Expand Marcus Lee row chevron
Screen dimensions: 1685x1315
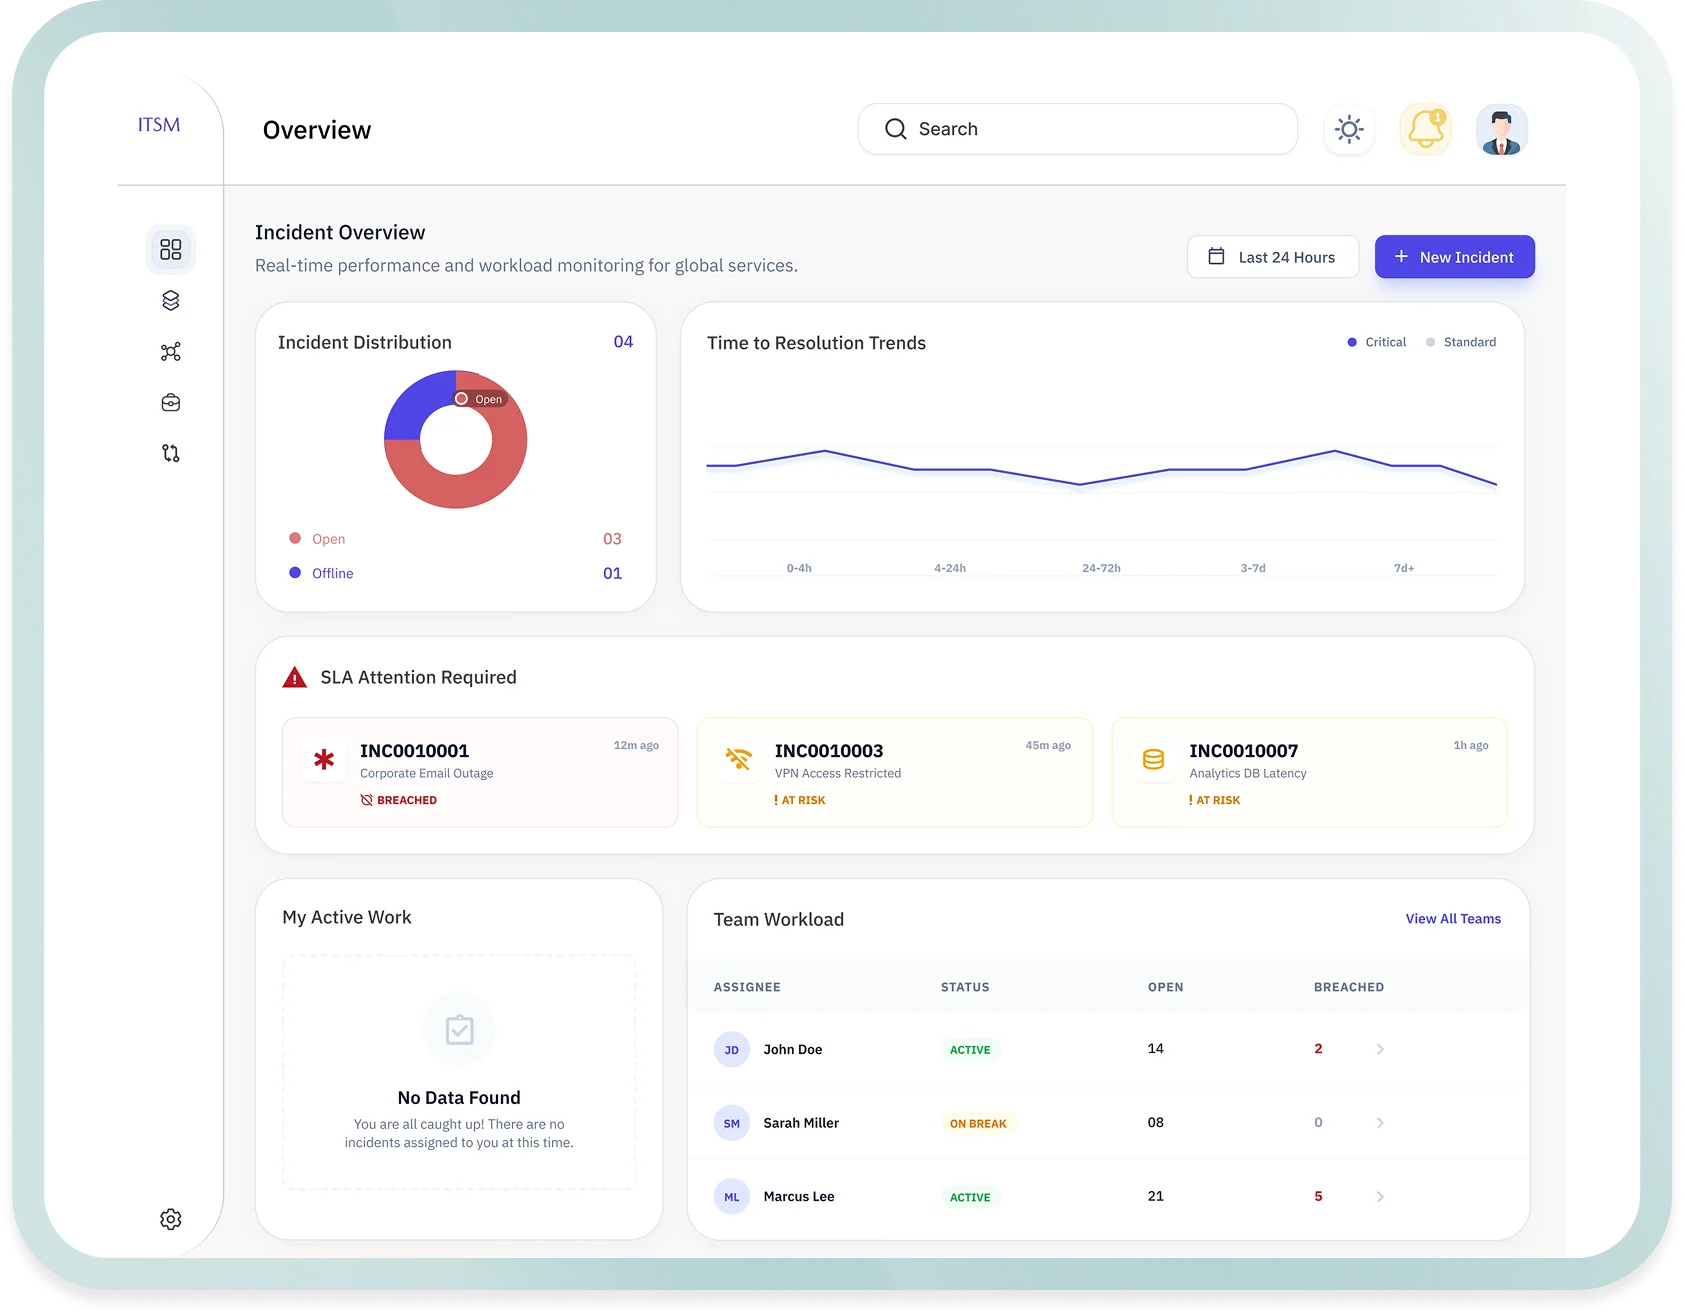coord(1380,1197)
